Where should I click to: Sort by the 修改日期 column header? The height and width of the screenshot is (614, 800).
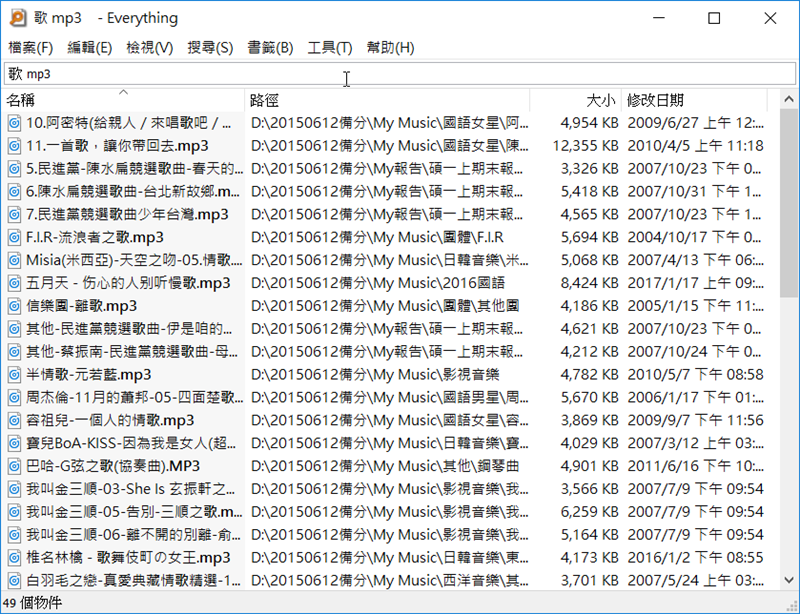pos(694,100)
